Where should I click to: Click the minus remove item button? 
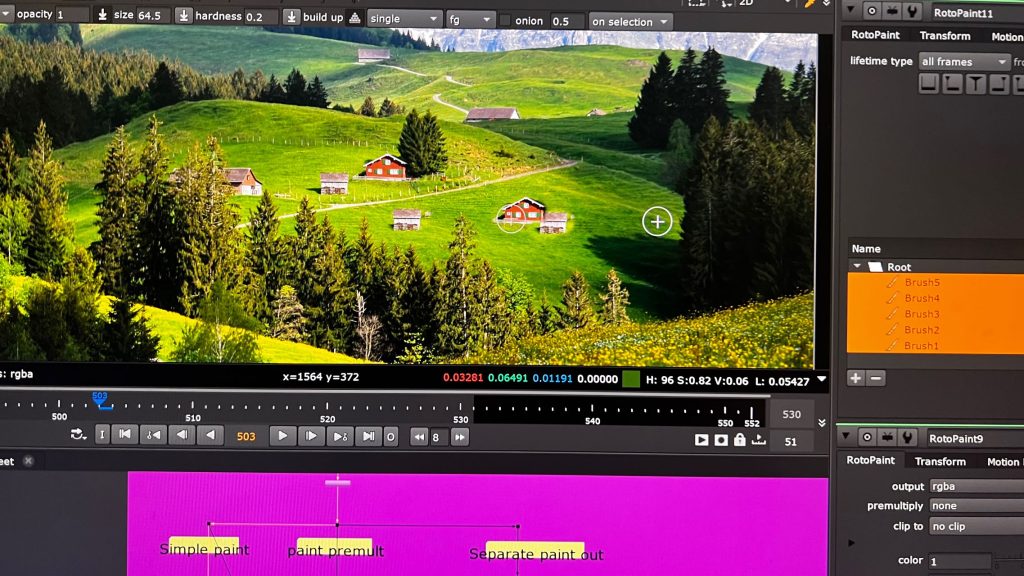point(876,377)
